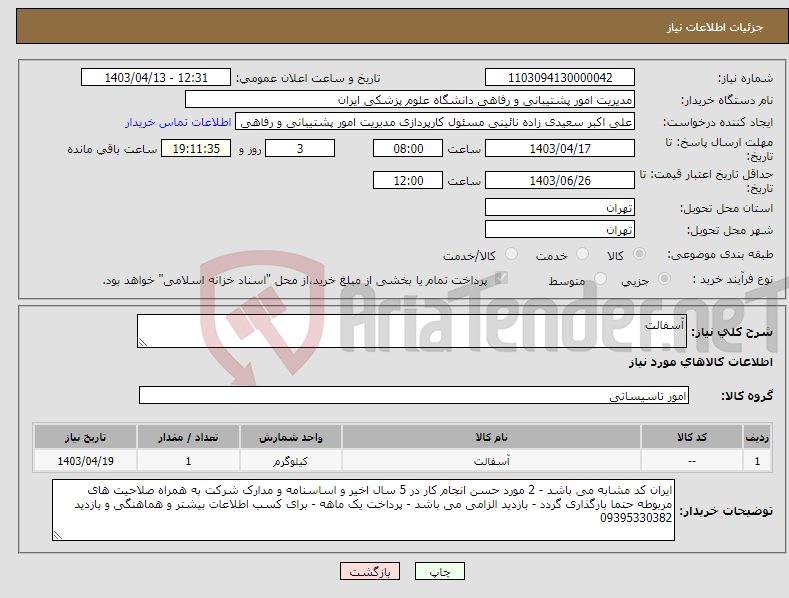Select the کالا radio button
The image size is (789, 598).
click(x=639, y=254)
